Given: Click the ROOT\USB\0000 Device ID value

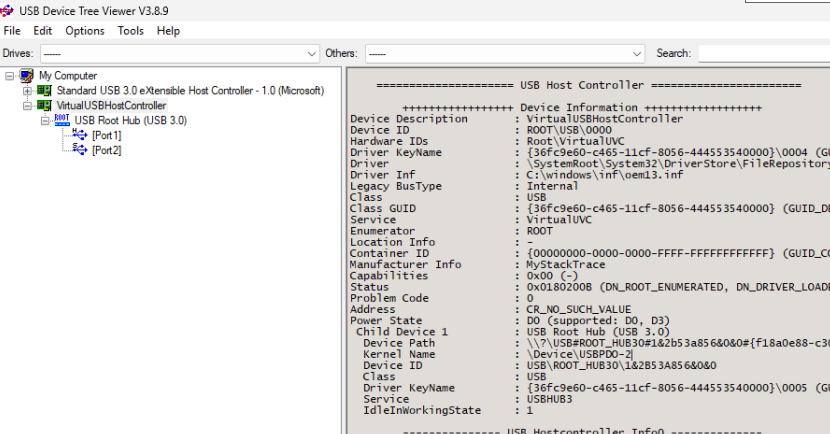Looking at the screenshot, I should pos(569,130).
